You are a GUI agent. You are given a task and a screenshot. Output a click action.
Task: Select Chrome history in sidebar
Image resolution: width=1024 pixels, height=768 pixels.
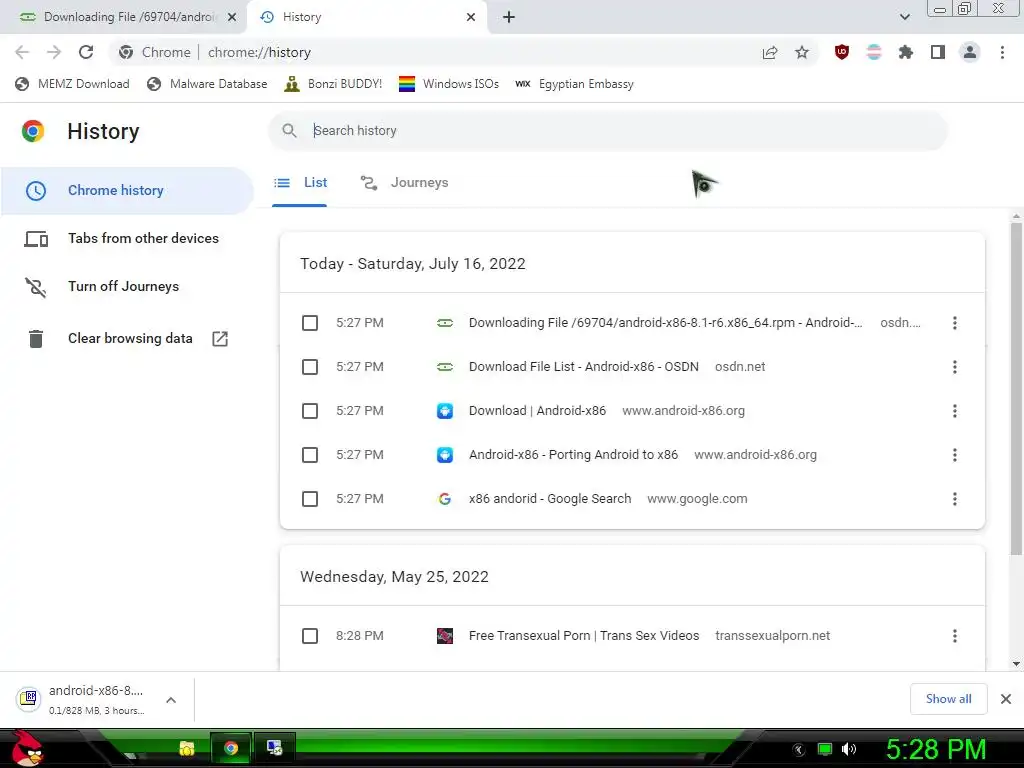[127, 190]
